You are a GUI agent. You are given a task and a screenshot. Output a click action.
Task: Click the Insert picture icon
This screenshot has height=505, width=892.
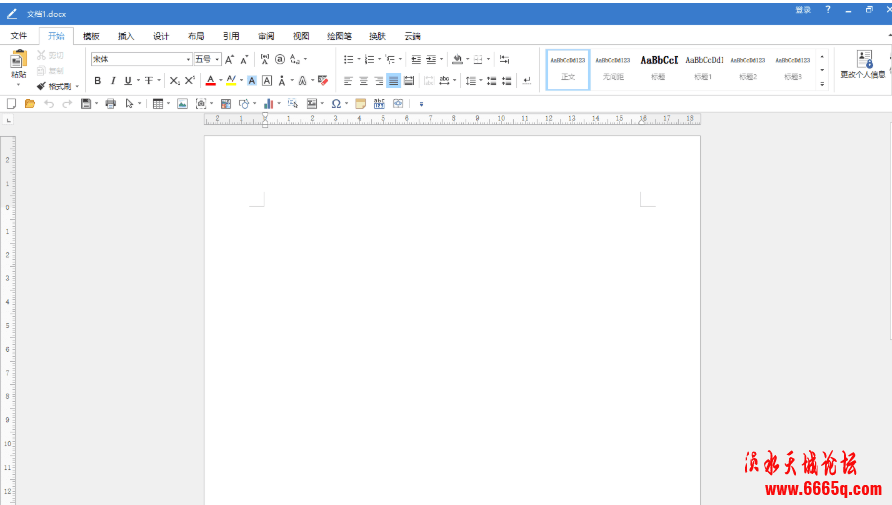point(182,104)
